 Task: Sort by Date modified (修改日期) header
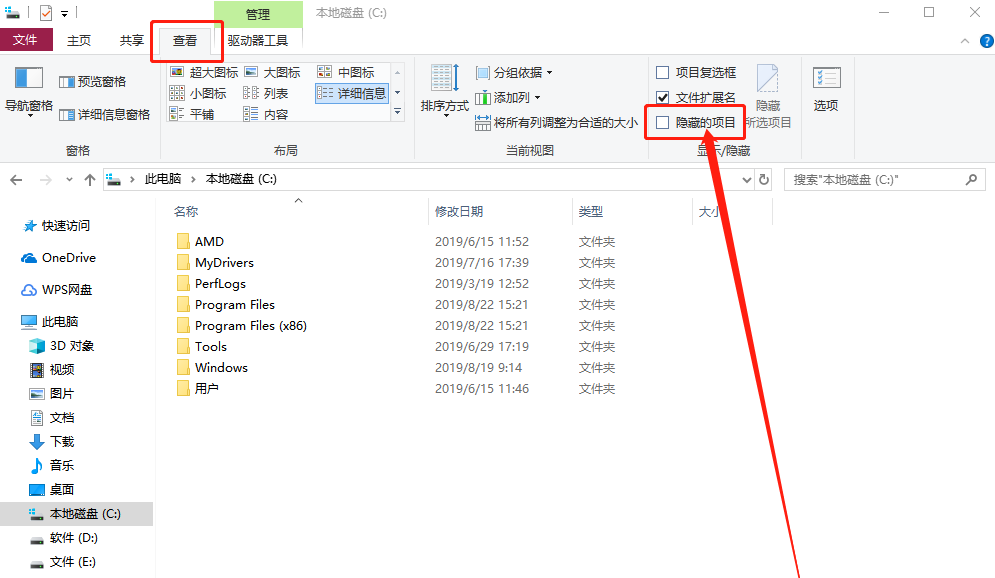[x=459, y=211]
